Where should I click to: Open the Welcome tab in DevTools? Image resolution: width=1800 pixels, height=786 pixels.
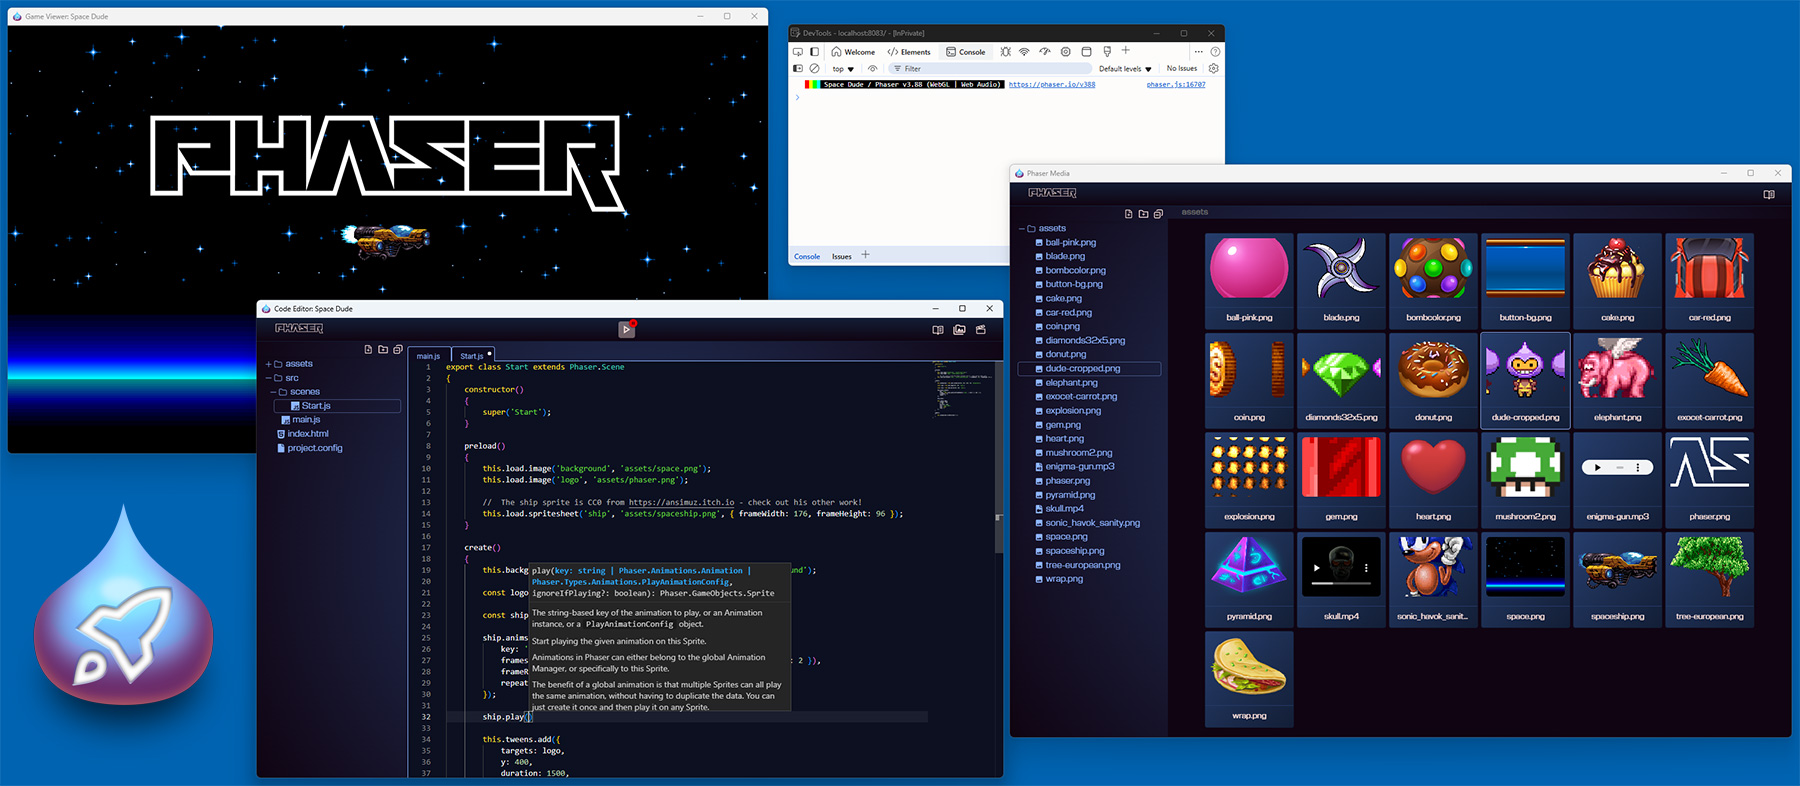853,52
